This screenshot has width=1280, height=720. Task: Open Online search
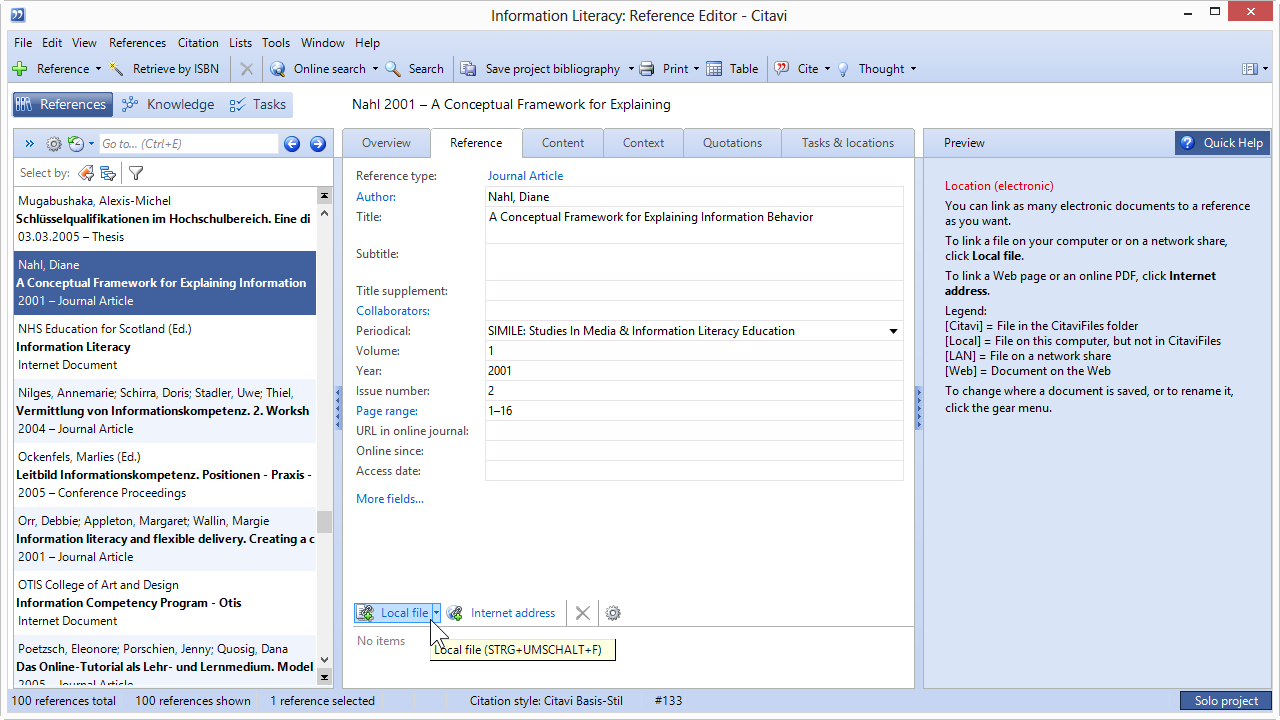[x=318, y=69]
